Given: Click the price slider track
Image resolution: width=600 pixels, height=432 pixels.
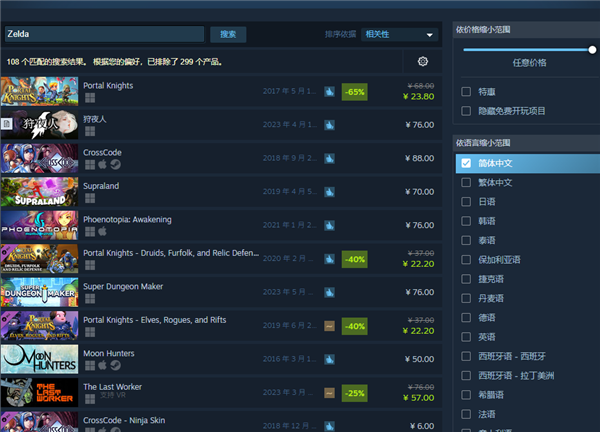Looking at the screenshot, I should tap(526, 50).
